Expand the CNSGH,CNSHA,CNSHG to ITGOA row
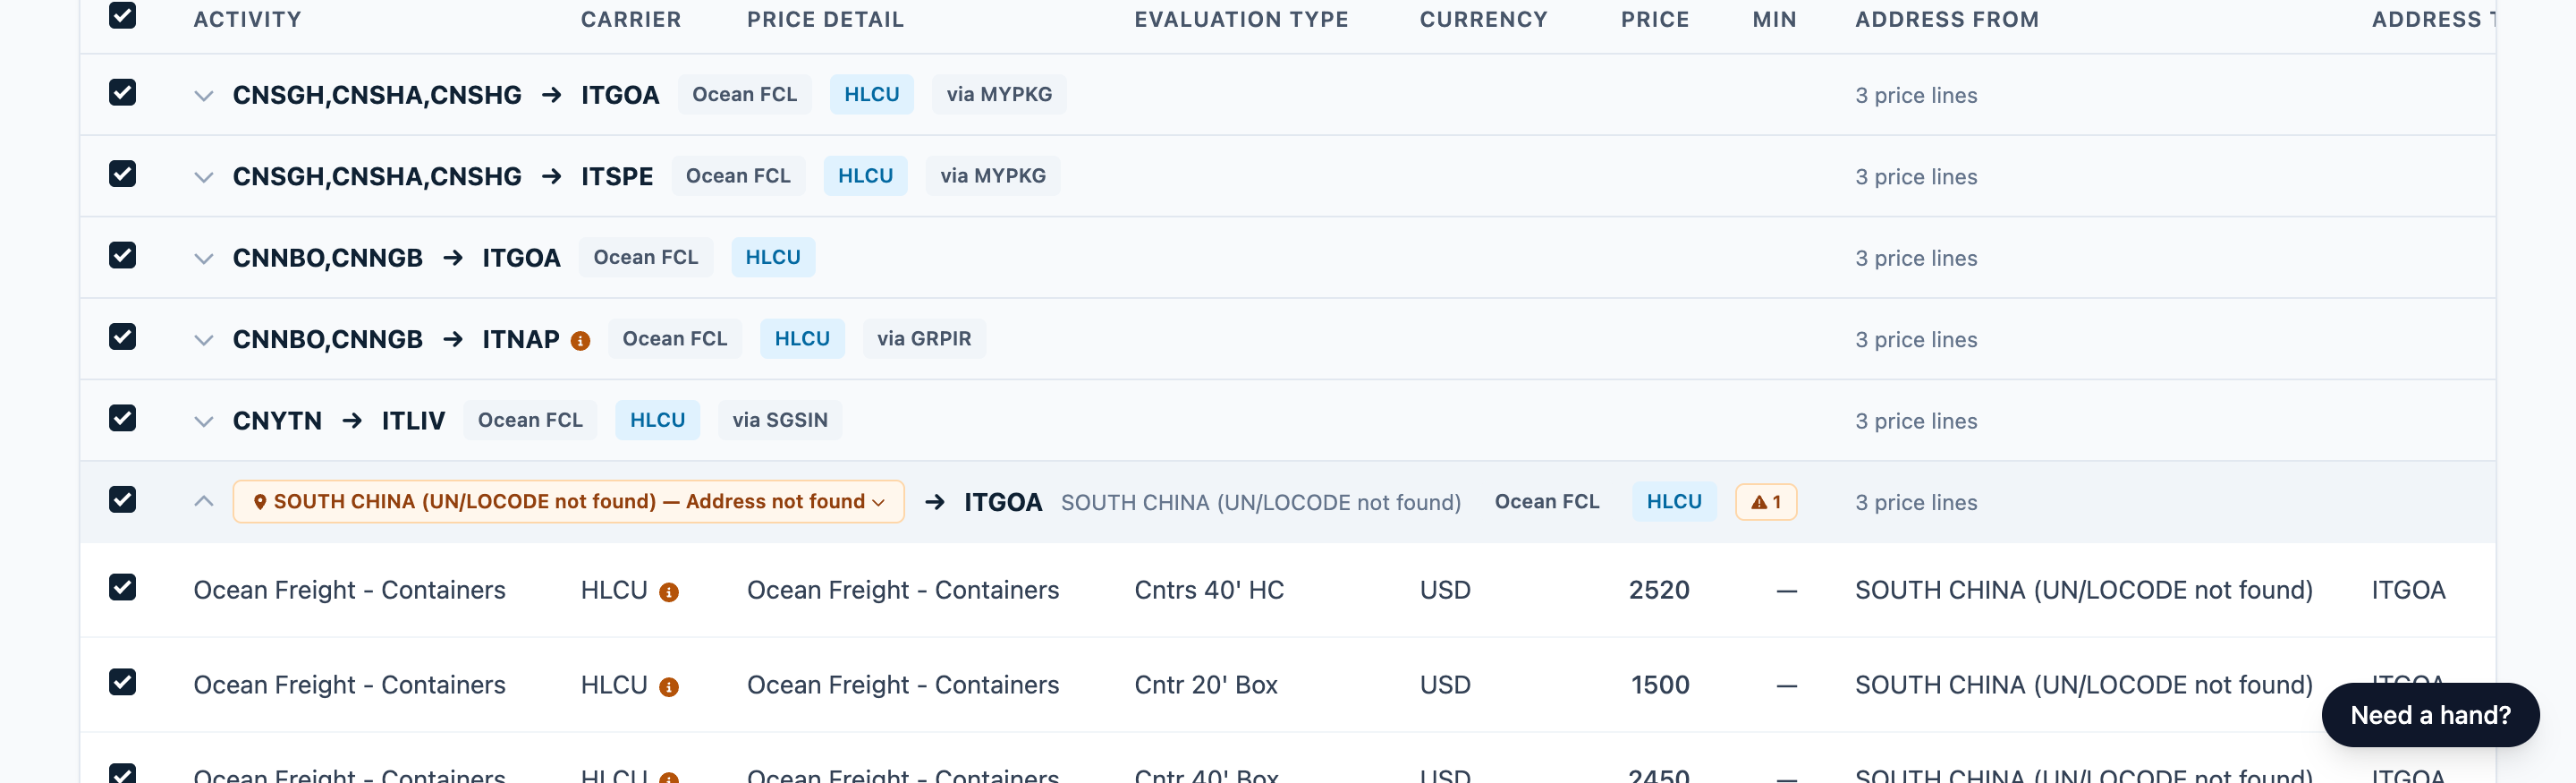The image size is (2576, 783). click(203, 96)
